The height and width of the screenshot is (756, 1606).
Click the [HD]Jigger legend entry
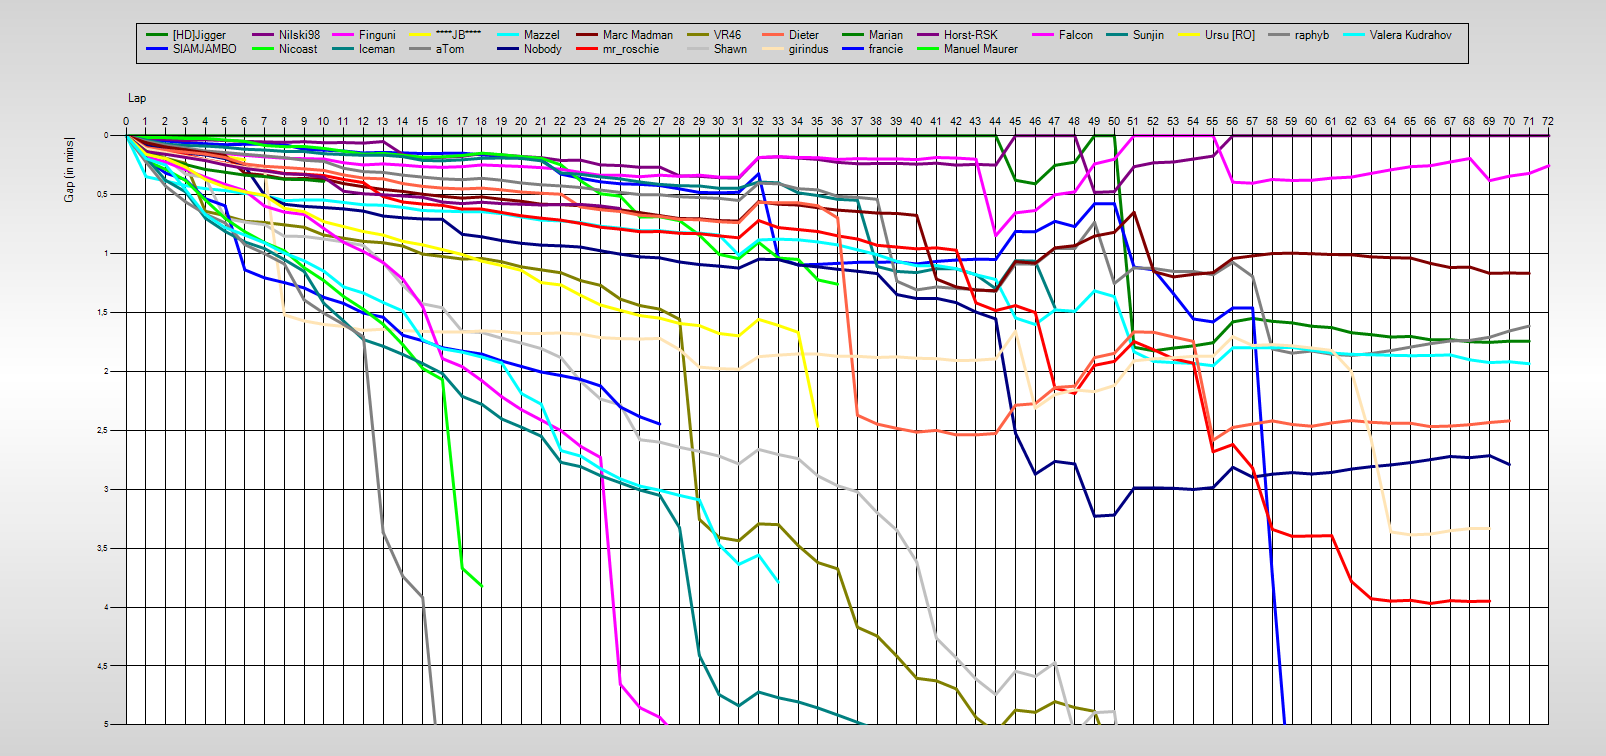point(199,35)
